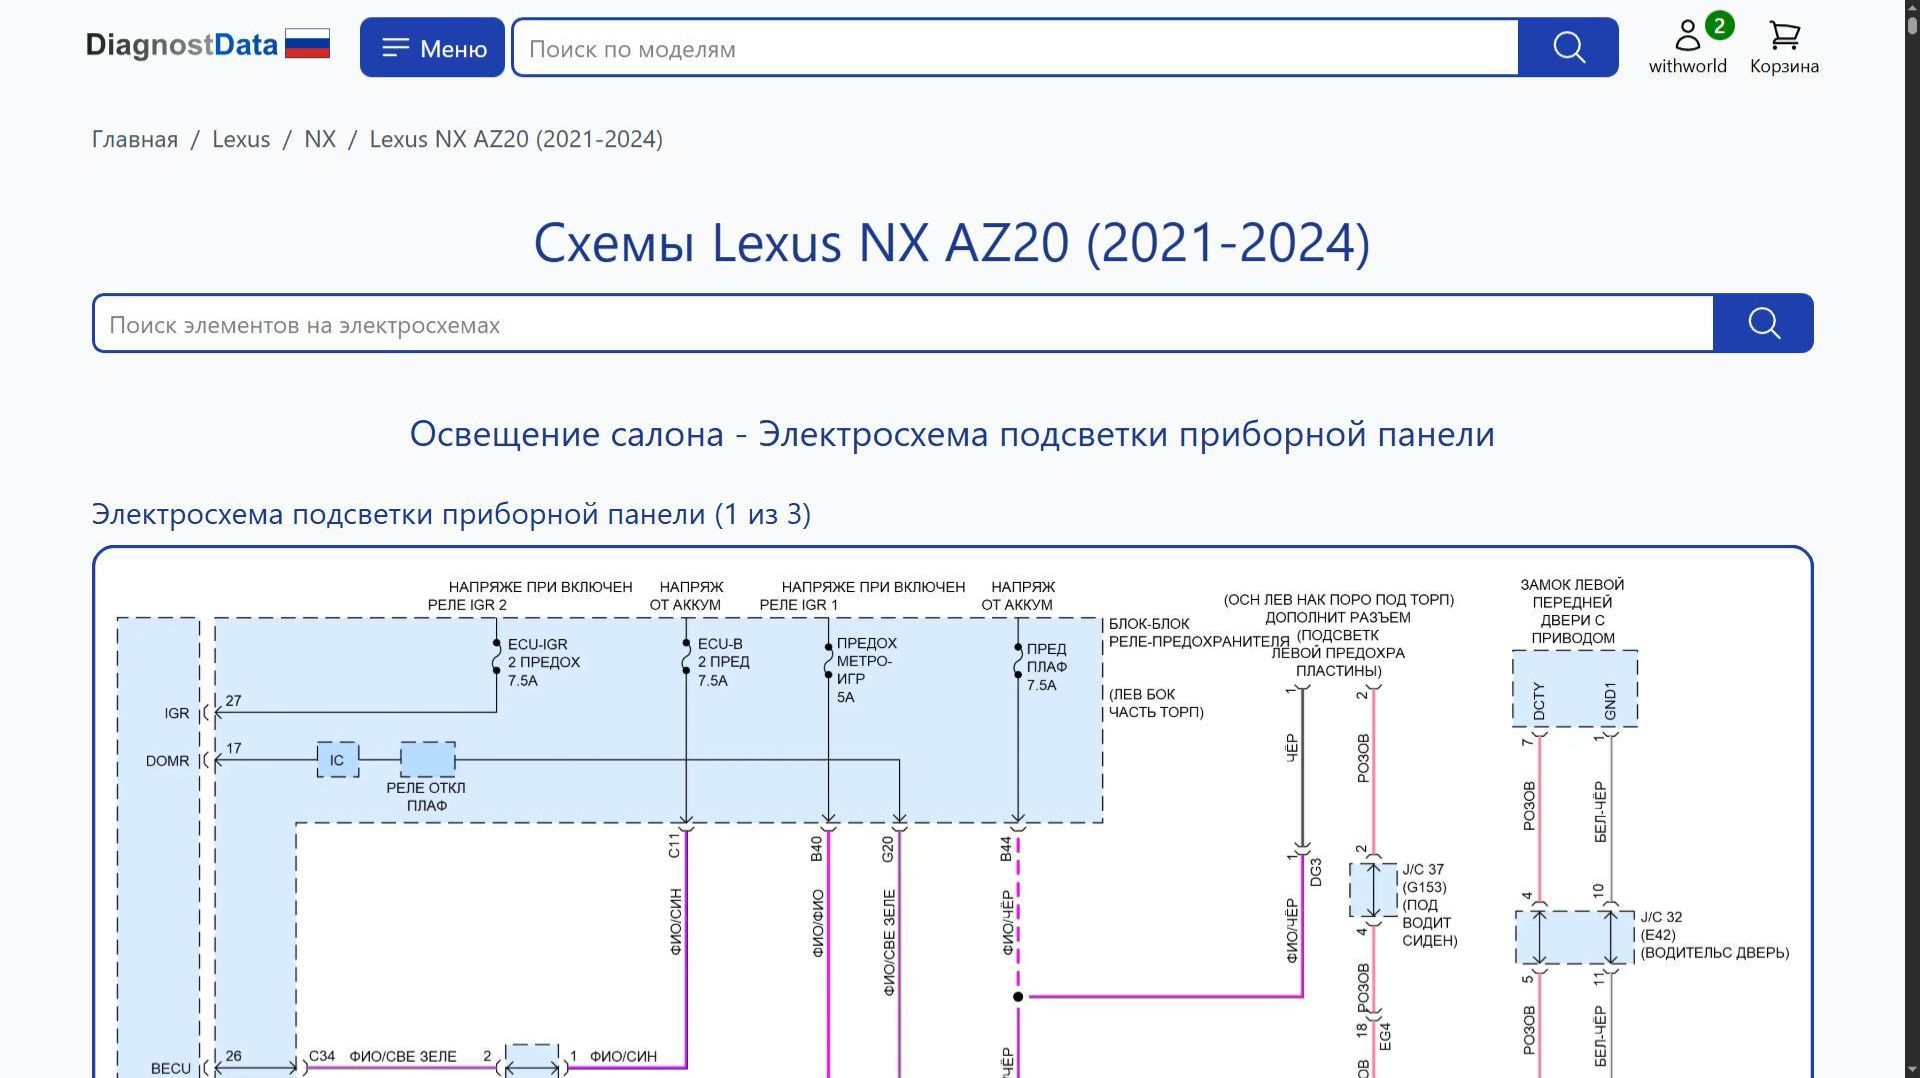Follow the Главная breadcrumb link

point(133,139)
